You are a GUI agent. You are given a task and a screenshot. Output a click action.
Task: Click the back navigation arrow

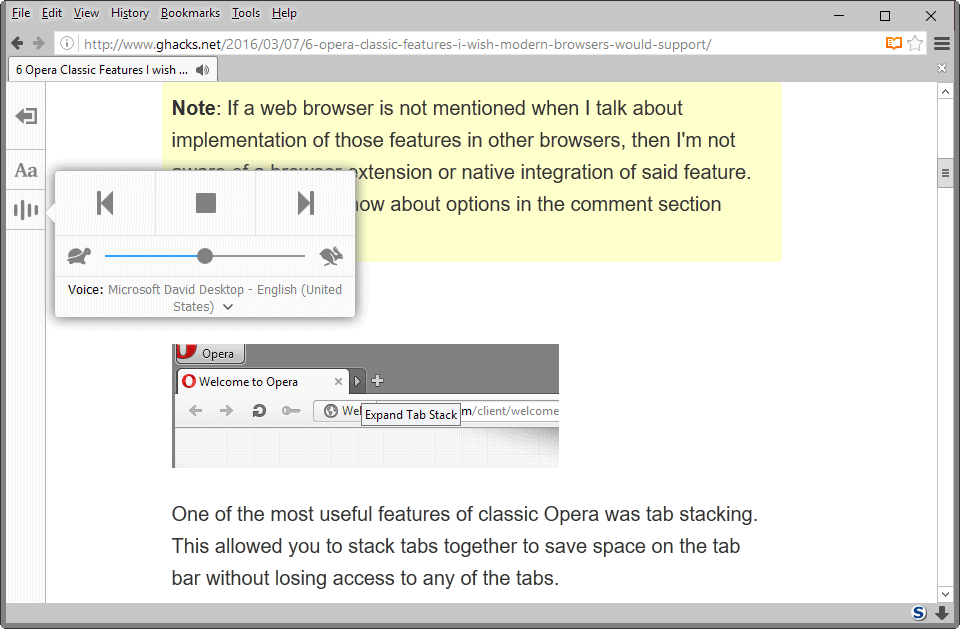pos(17,44)
